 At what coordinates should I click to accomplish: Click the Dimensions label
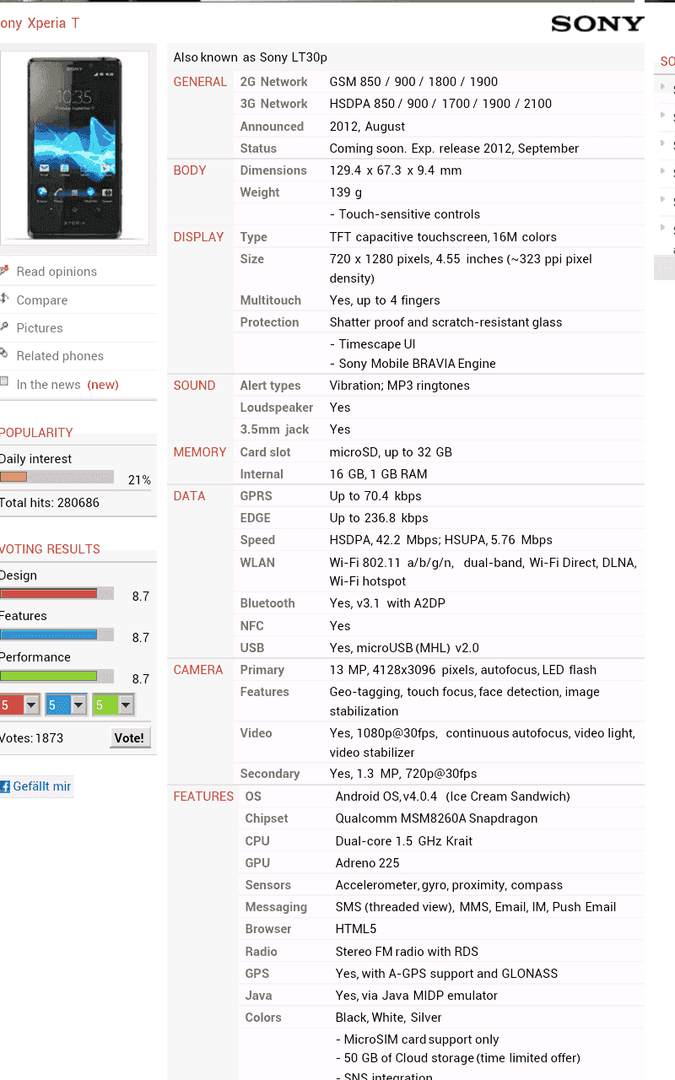tap(273, 170)
